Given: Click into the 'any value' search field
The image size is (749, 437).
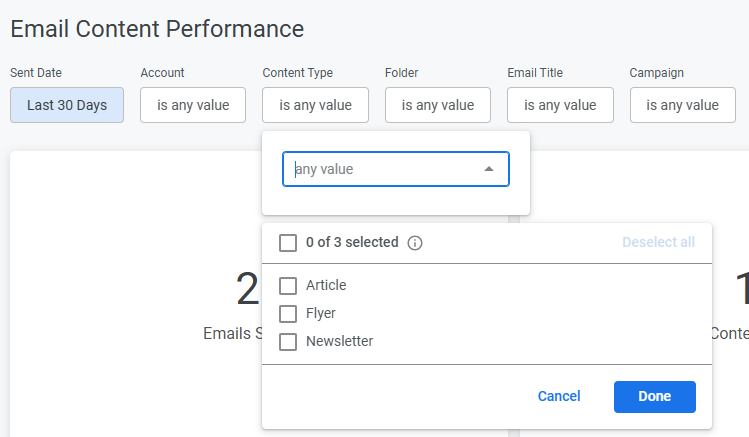Looking at the screenshot, I should coord(396,169).
